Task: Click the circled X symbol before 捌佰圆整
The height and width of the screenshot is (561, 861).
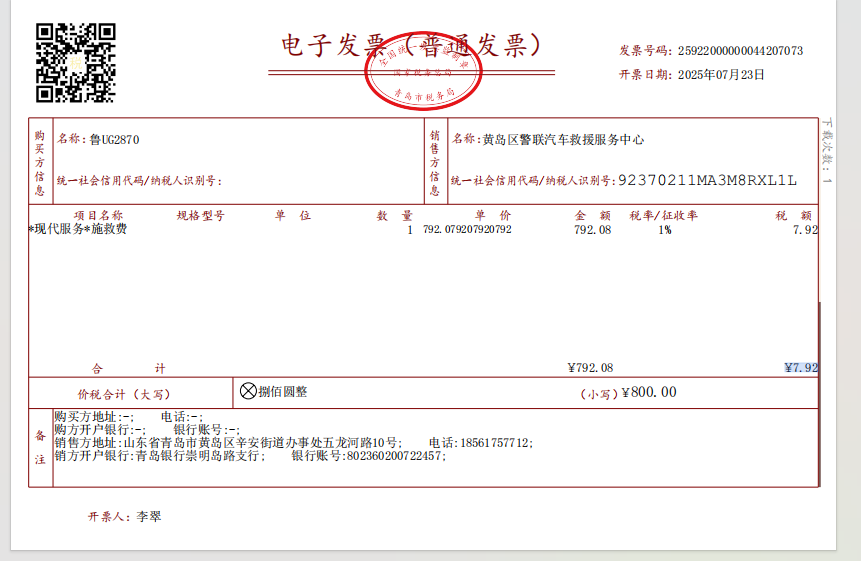Action: tap(248, 391)
